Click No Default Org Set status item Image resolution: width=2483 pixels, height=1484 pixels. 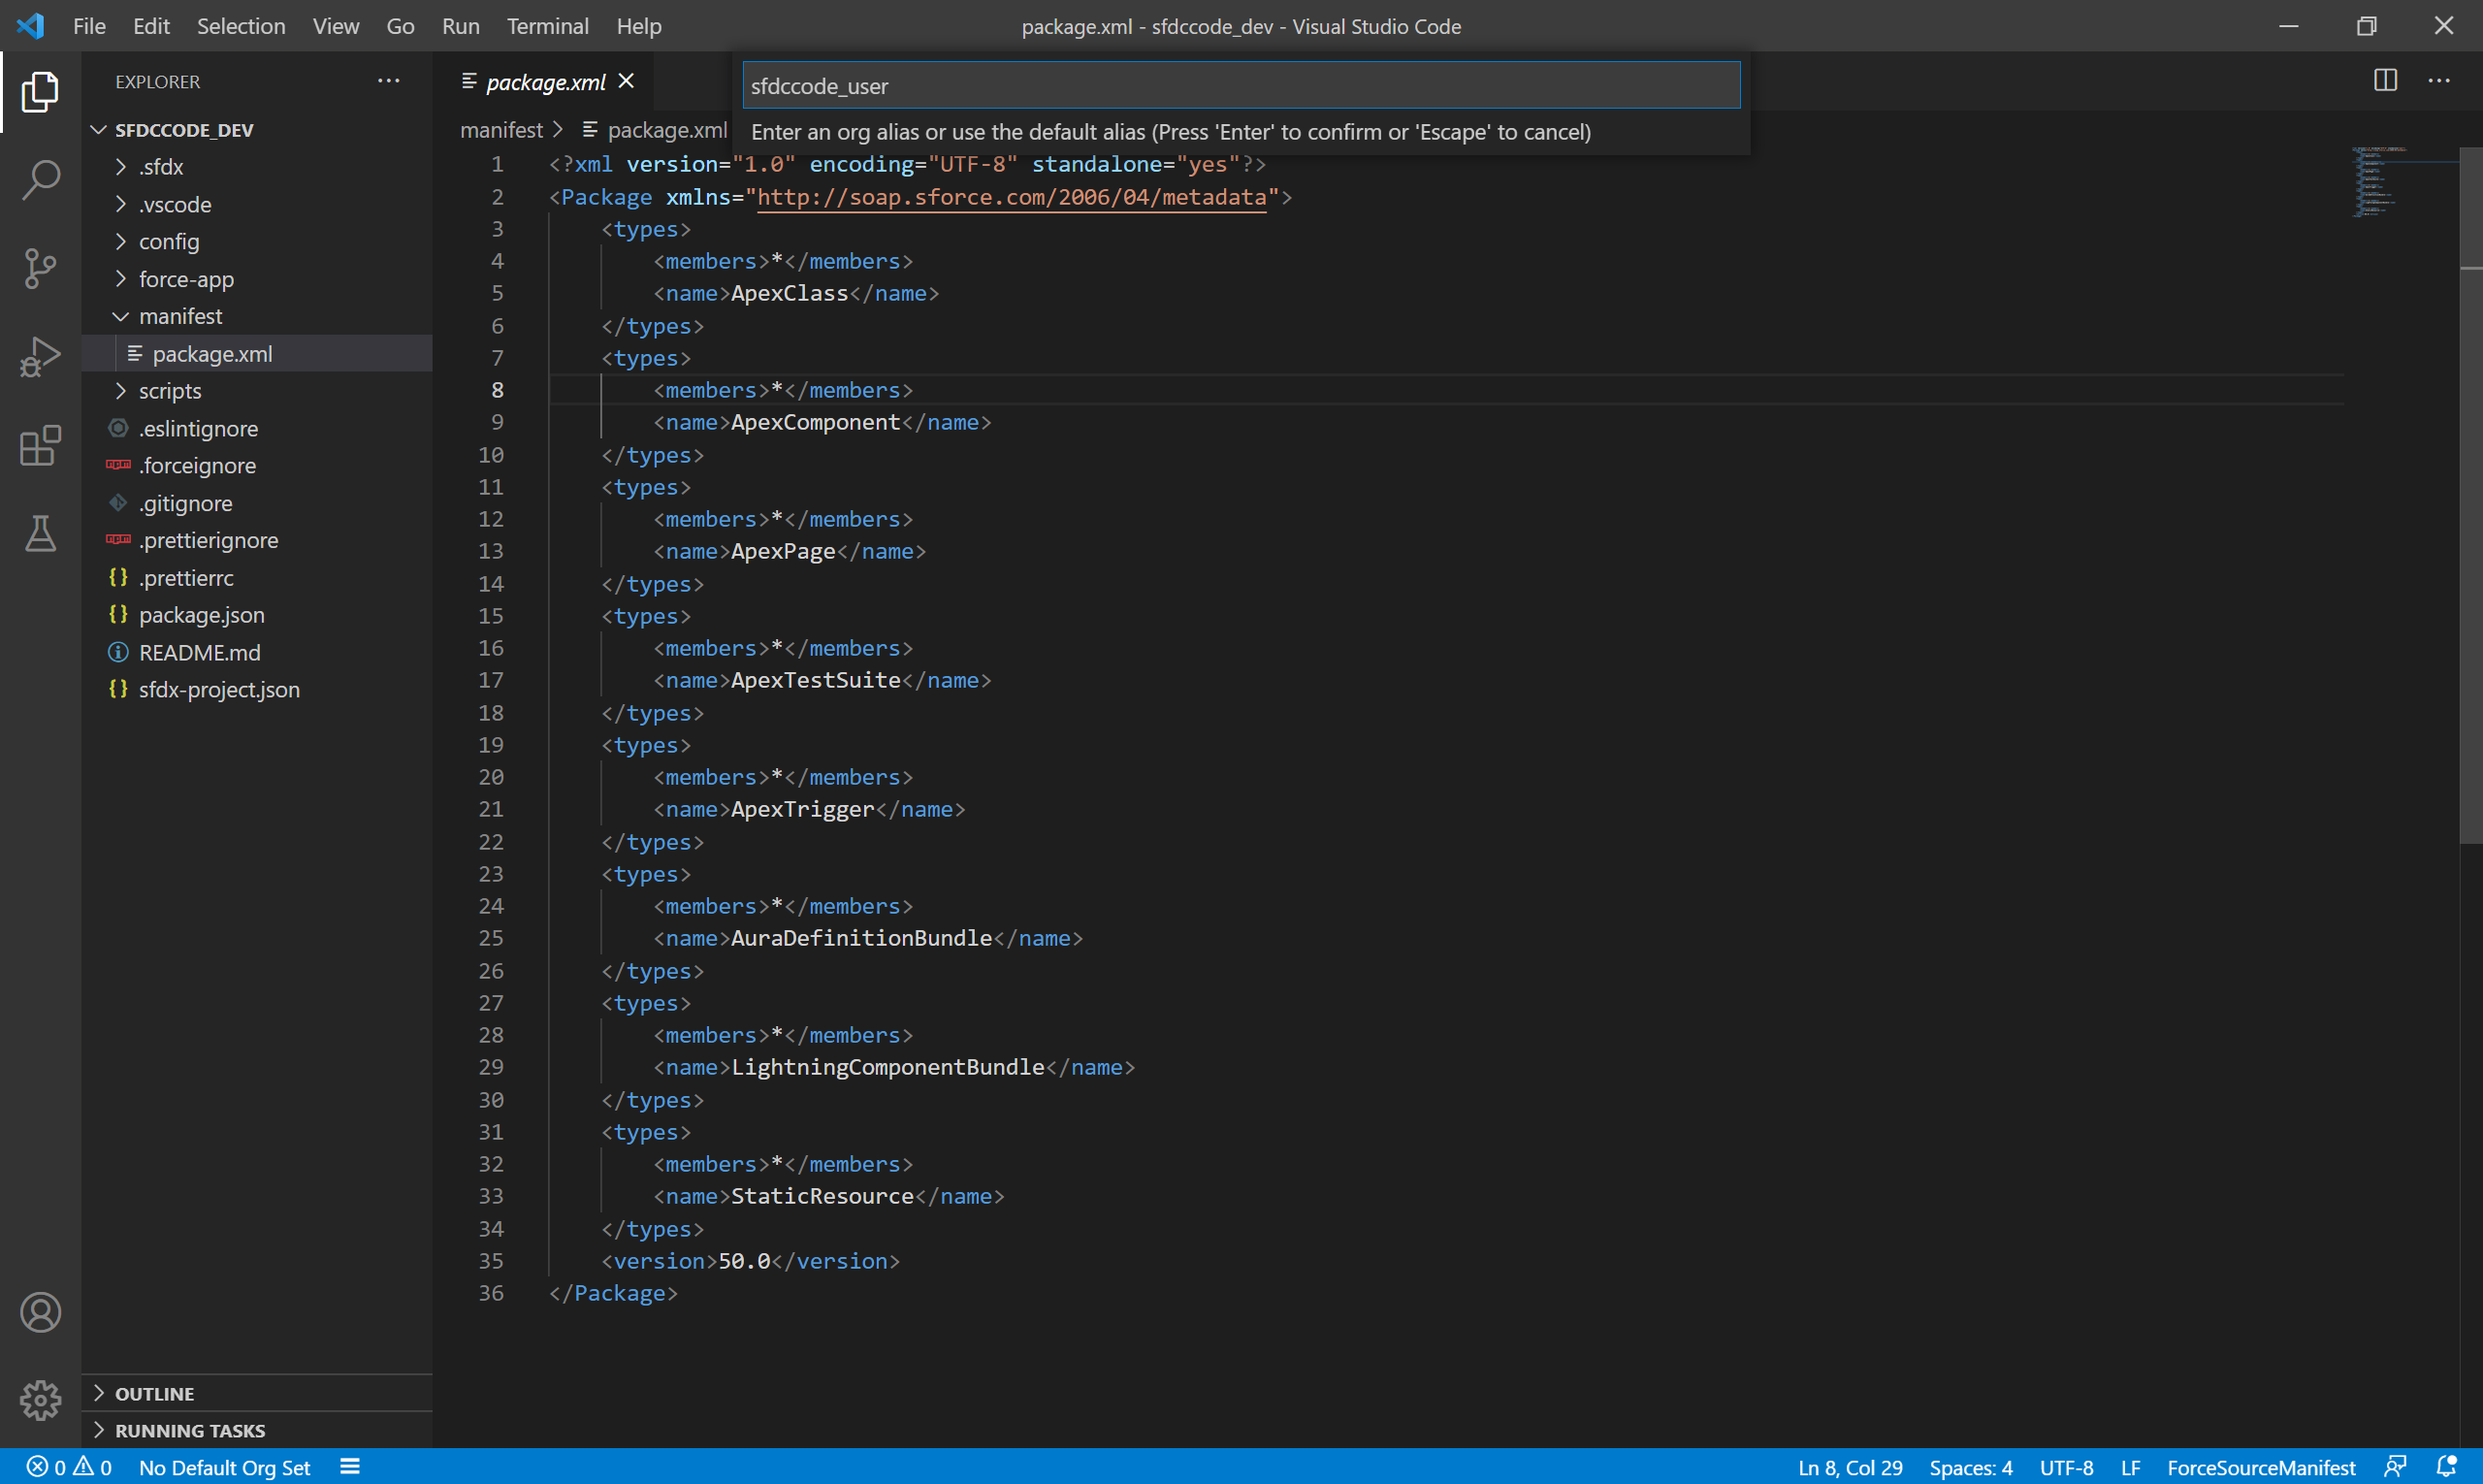click(224, 1467)
